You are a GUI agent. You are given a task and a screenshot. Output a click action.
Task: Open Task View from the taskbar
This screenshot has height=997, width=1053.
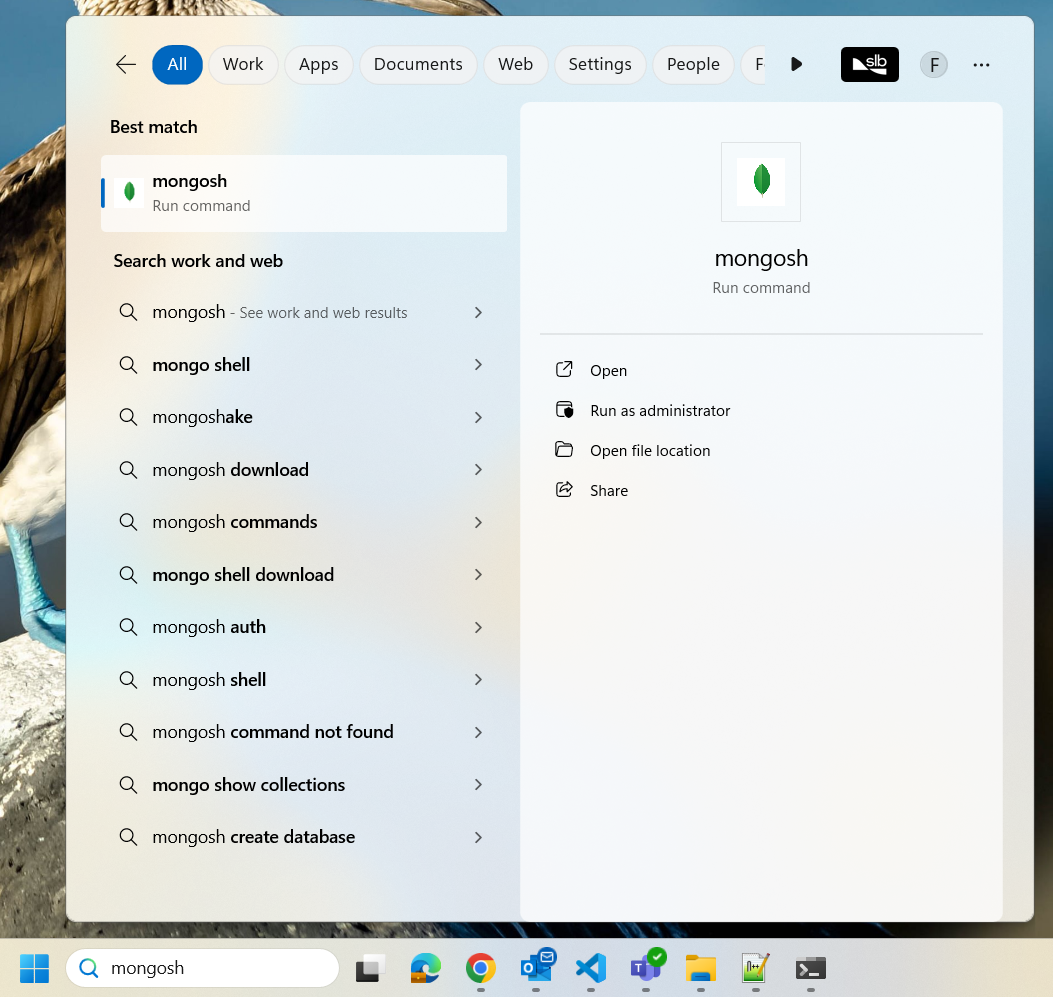click(371, 968)
